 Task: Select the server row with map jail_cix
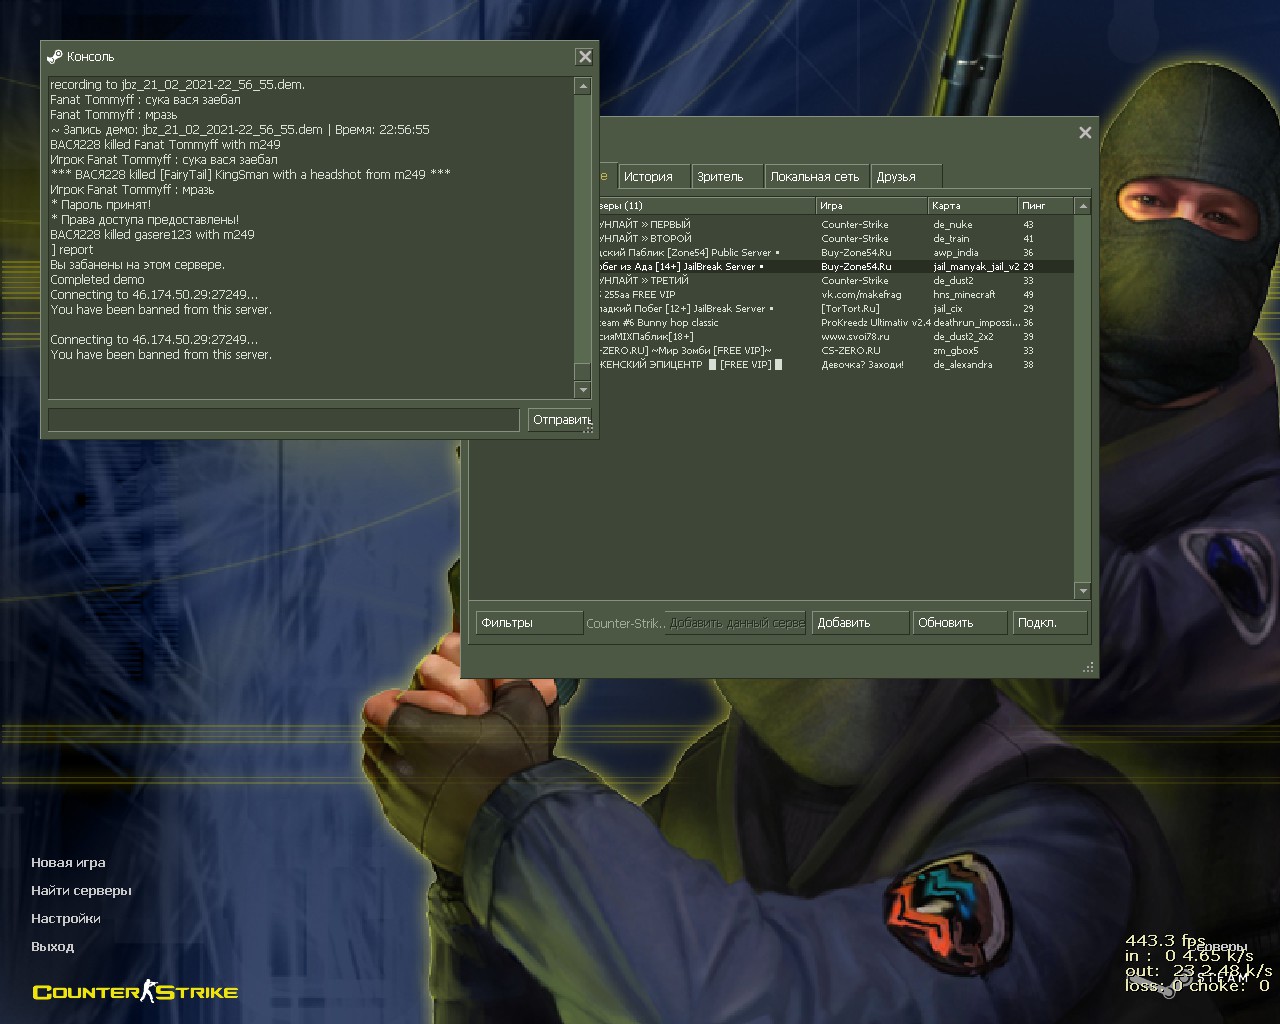tap(836, 309)
